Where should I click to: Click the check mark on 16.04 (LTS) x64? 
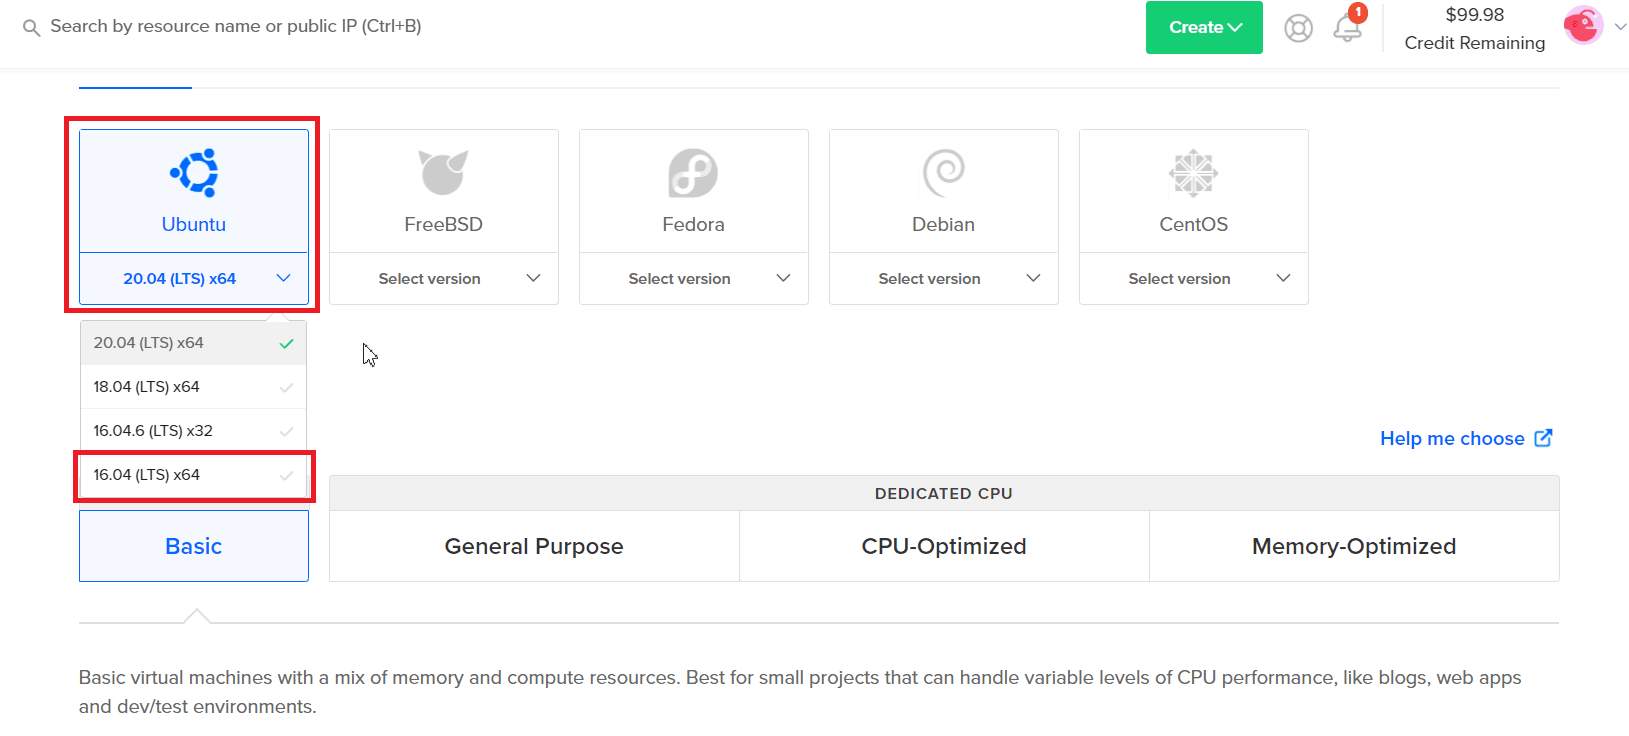pos(287,475)
